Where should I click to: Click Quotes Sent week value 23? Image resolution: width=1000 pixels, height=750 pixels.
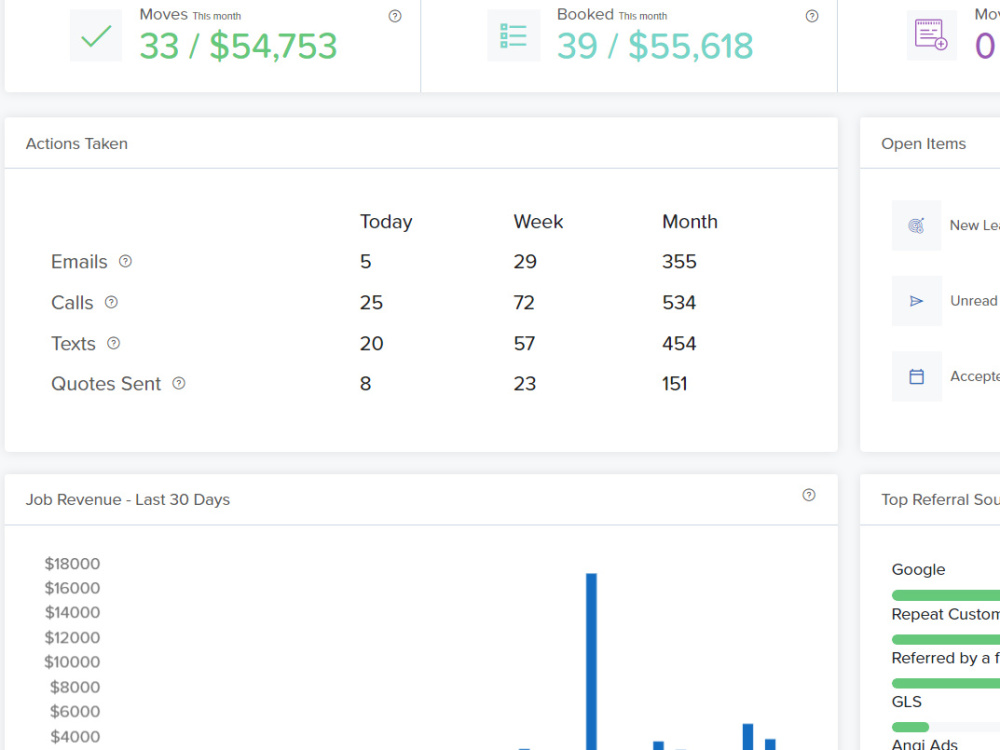pyautogui.click(x=525, y=383)
